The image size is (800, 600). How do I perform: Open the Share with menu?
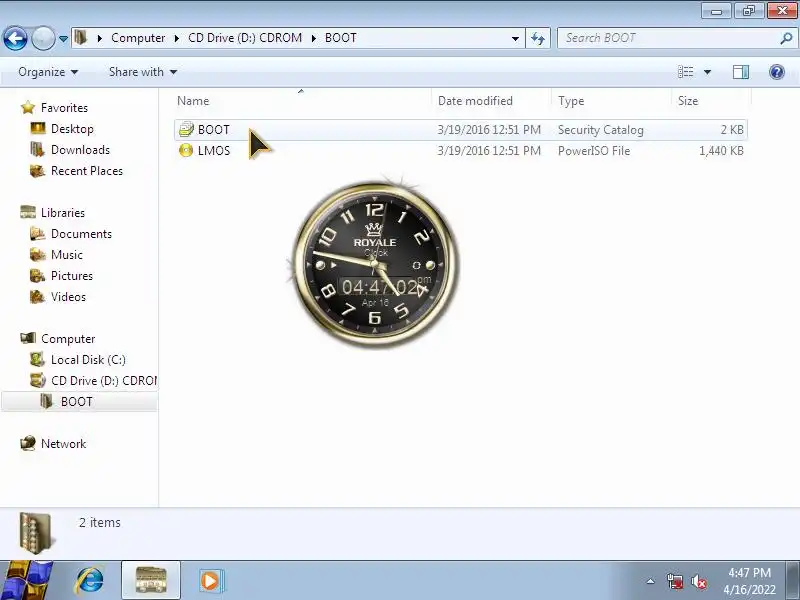coord(143,72)
